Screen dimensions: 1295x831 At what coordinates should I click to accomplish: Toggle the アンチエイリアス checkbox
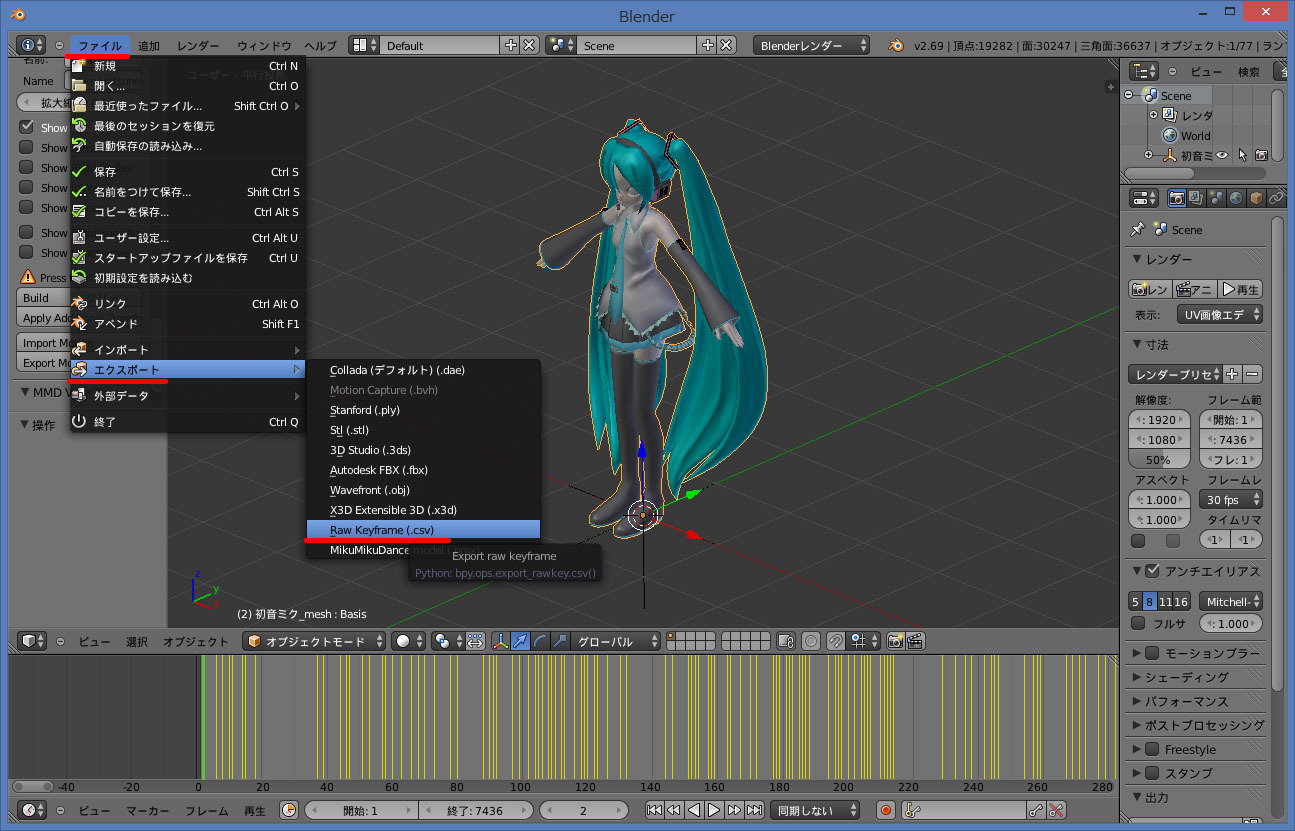[1152, 571]
